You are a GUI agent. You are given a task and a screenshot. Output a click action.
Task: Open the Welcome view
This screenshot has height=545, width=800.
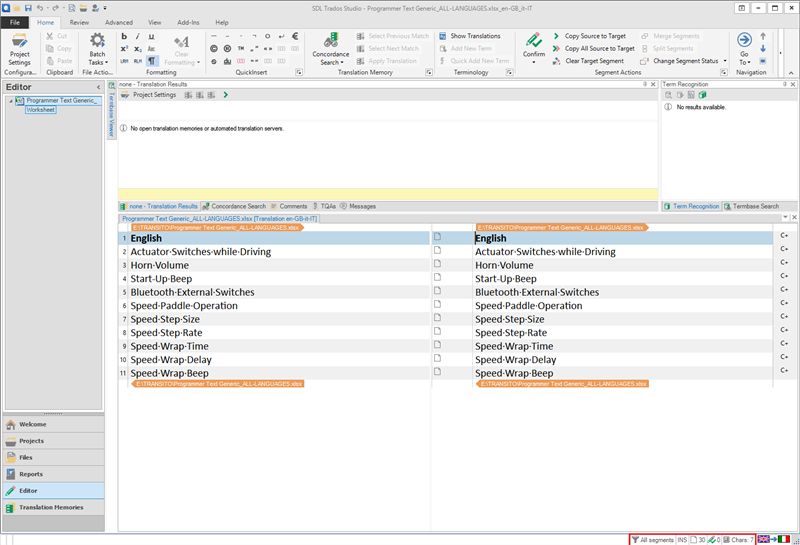coord(54,424)
